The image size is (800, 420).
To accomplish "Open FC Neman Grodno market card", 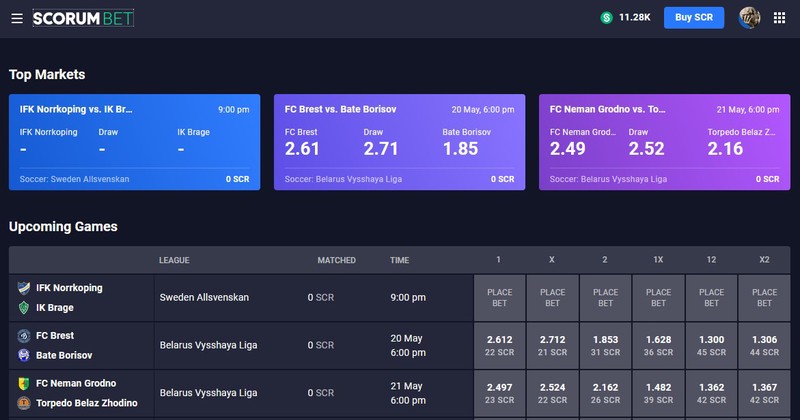I will [x=664, y=142].
